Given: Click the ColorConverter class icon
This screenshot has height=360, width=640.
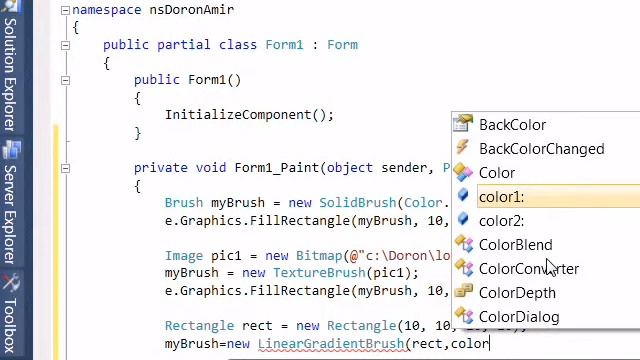Looking at the screenshot, I should [x=464, y=267].
